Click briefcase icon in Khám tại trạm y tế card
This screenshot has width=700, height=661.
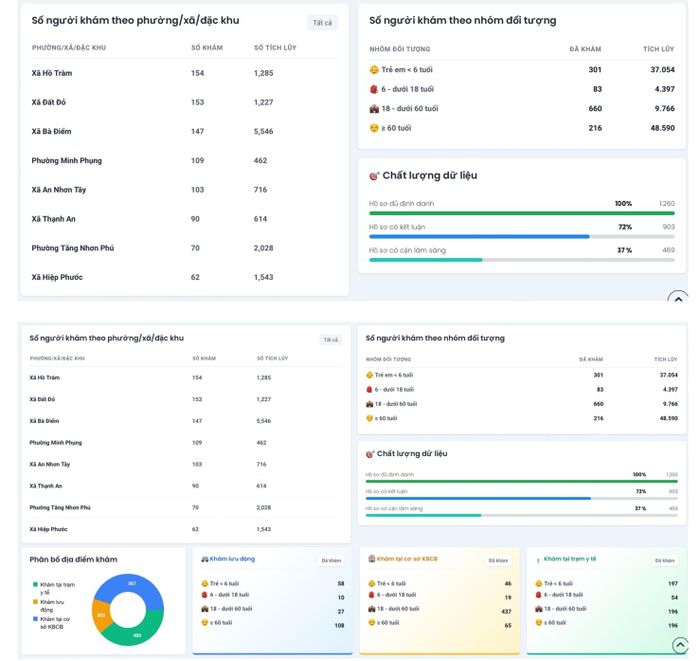(x=538, y=609)
